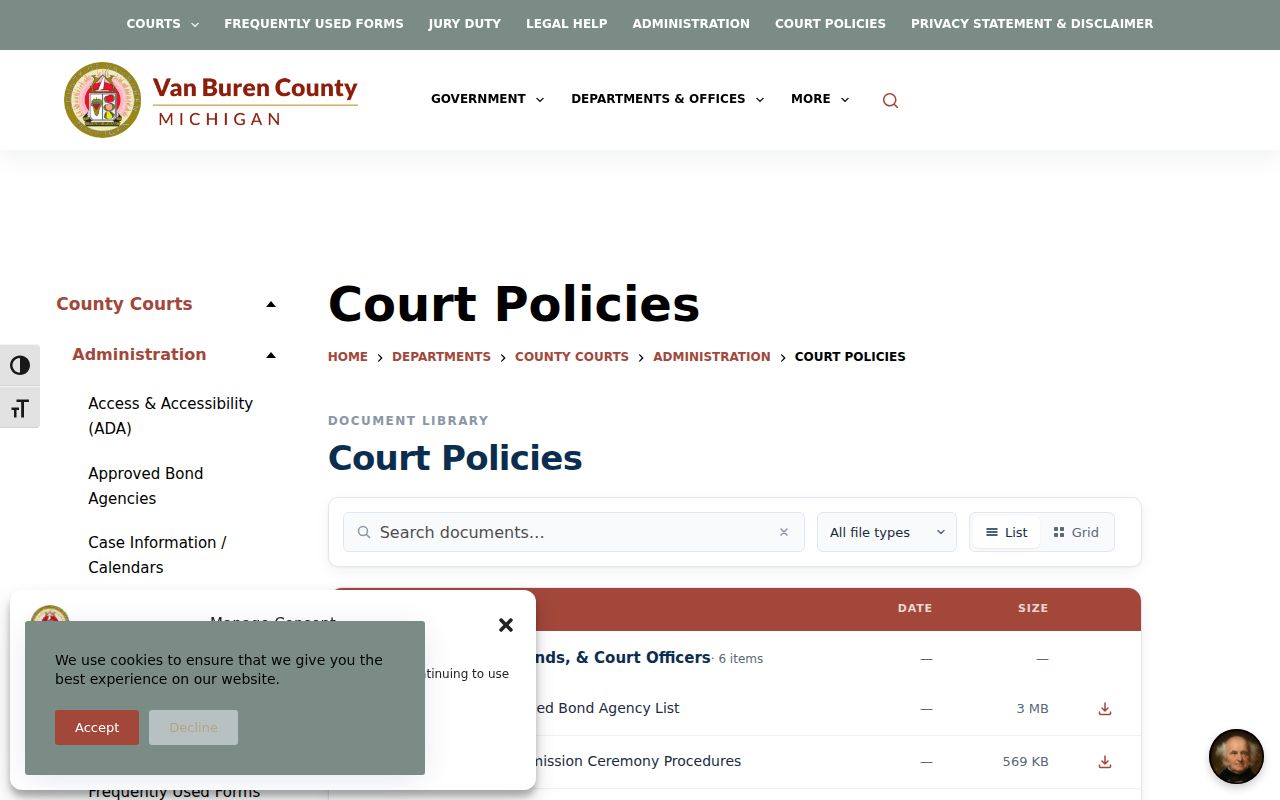1280x800 pixels.
Task: Click the Search documents field
Action: point(574,532)
